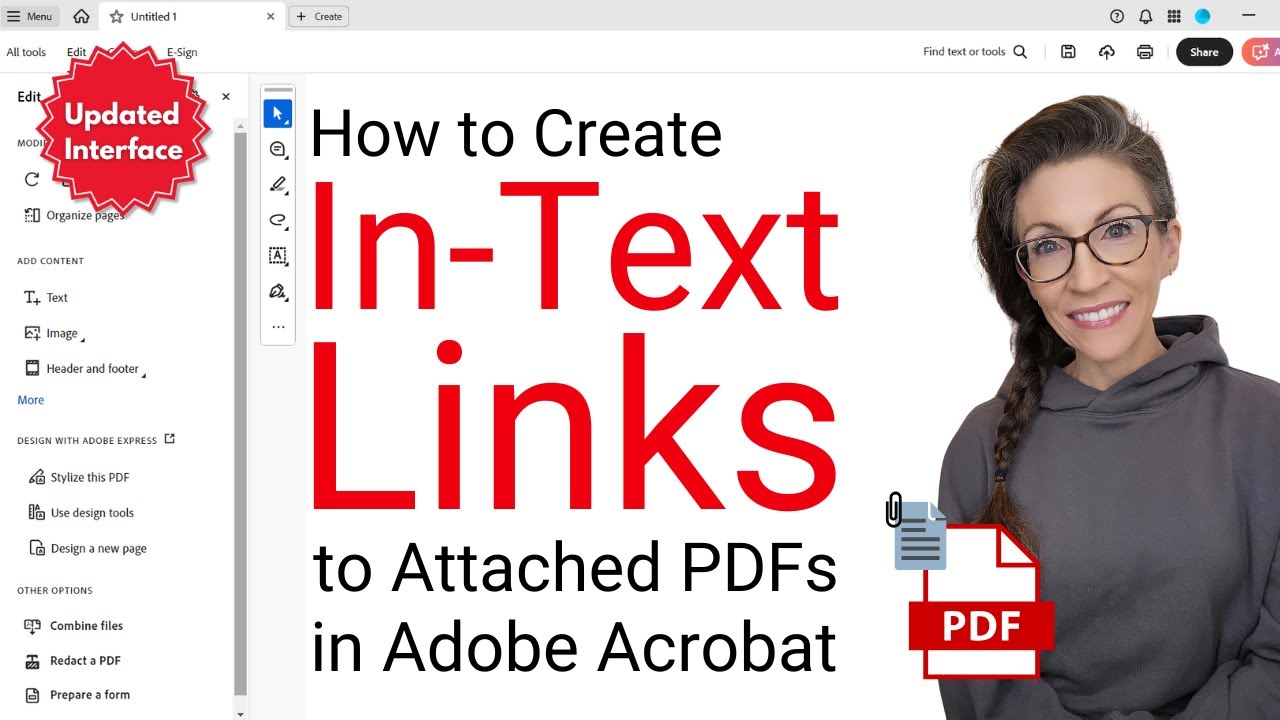Open the E-Sign menu
This screenshot has width=1280, height=720.
pyautogui.click(x=182, y=52)
